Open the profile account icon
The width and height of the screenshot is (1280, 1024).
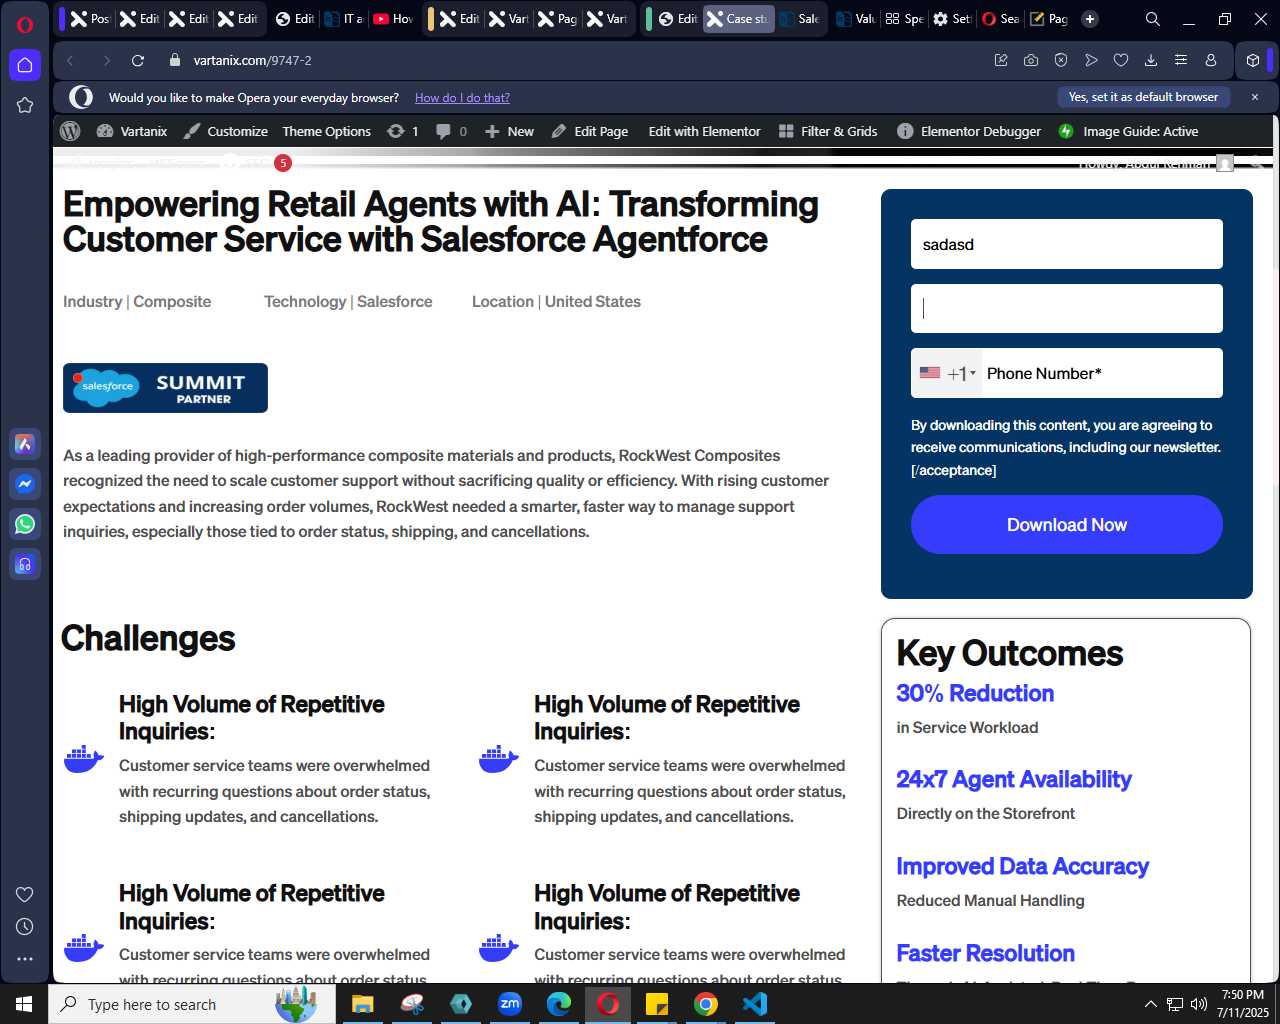click(x=1211, y=60)
